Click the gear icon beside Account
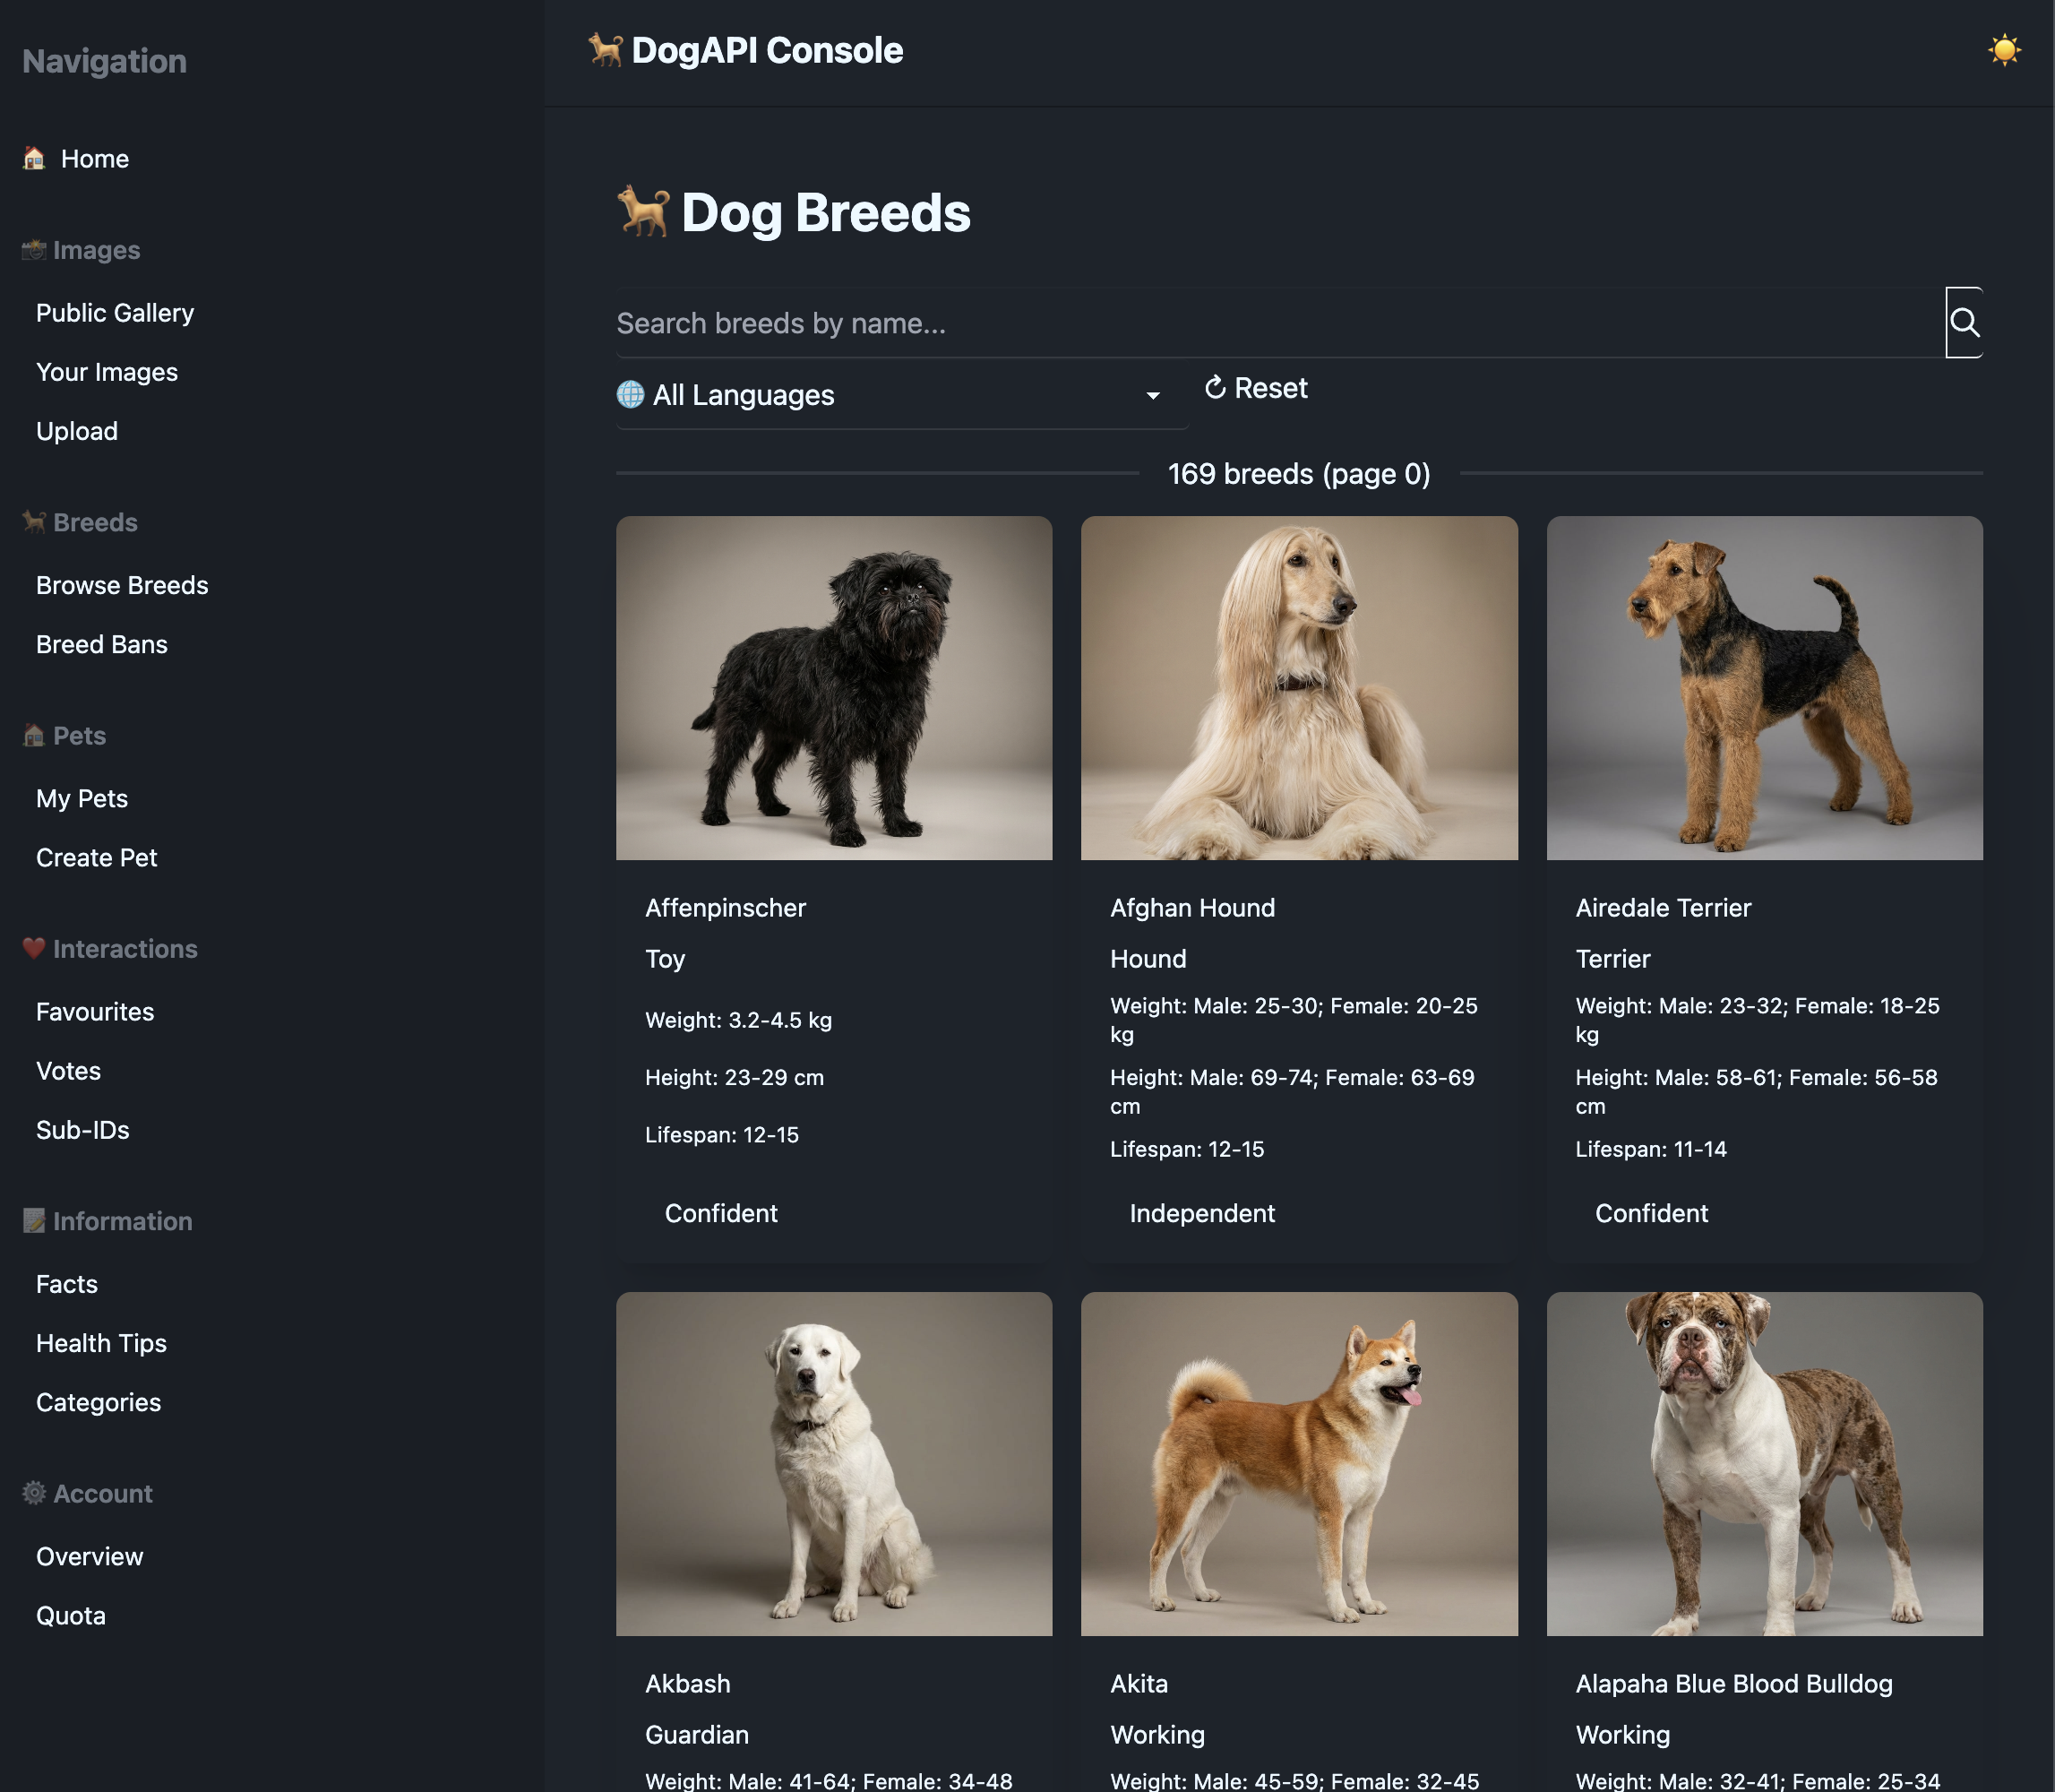Viewport: 2055px width, 1792px height. click(x=34, y=1493)
